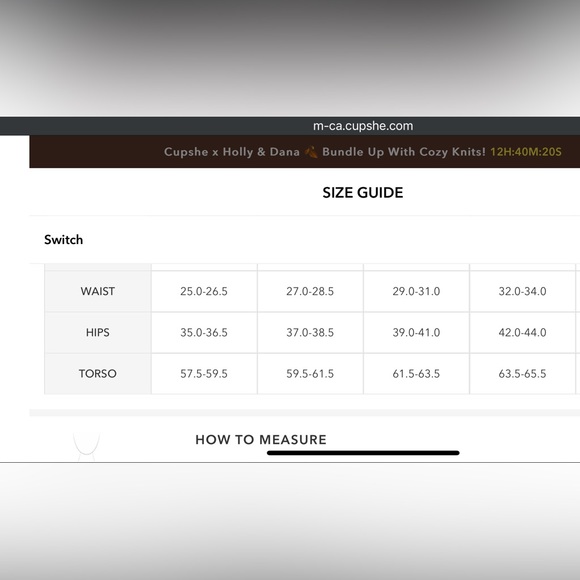
Task: Click waist value 32.0-34.0
Action: [522, 291]
